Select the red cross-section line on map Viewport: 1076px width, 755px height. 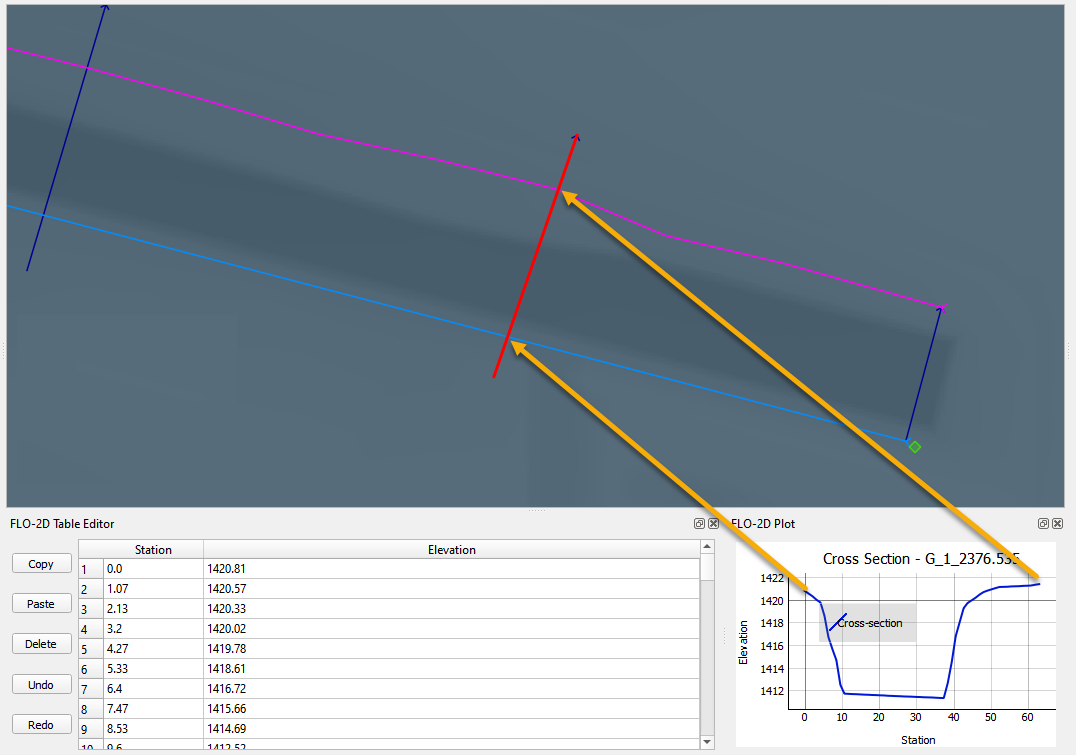(535, 258)
